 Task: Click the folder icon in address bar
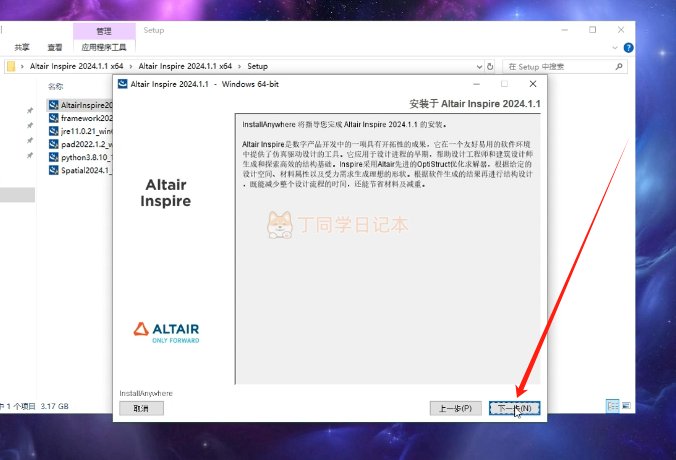(11, 66)
